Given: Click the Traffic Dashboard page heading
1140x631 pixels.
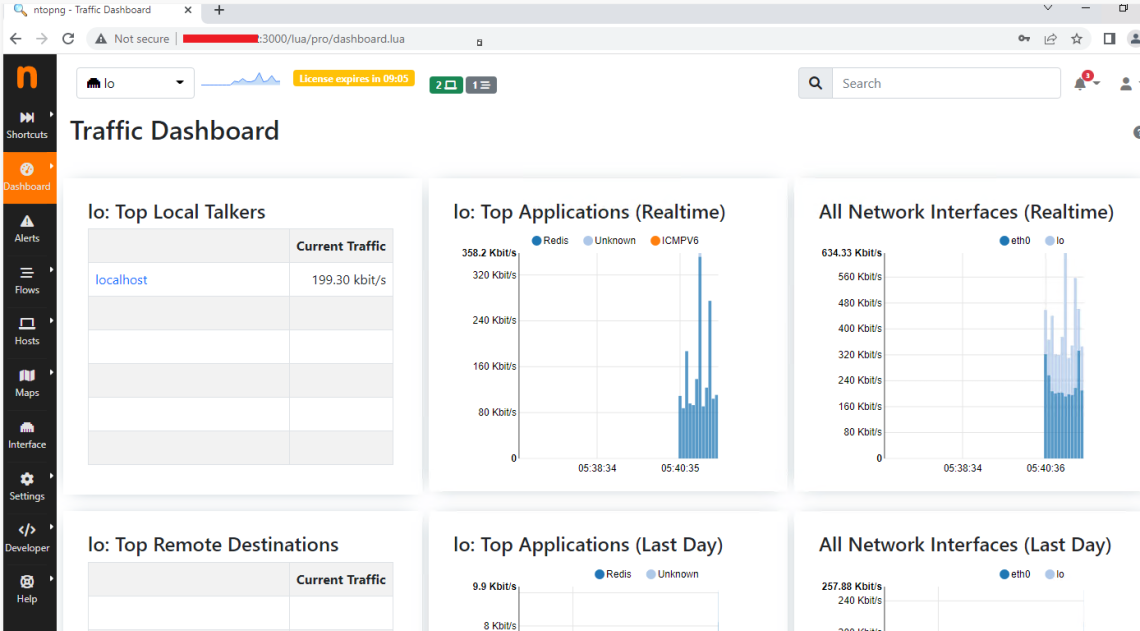Looking at the screenshot, I should pos(174,131).
